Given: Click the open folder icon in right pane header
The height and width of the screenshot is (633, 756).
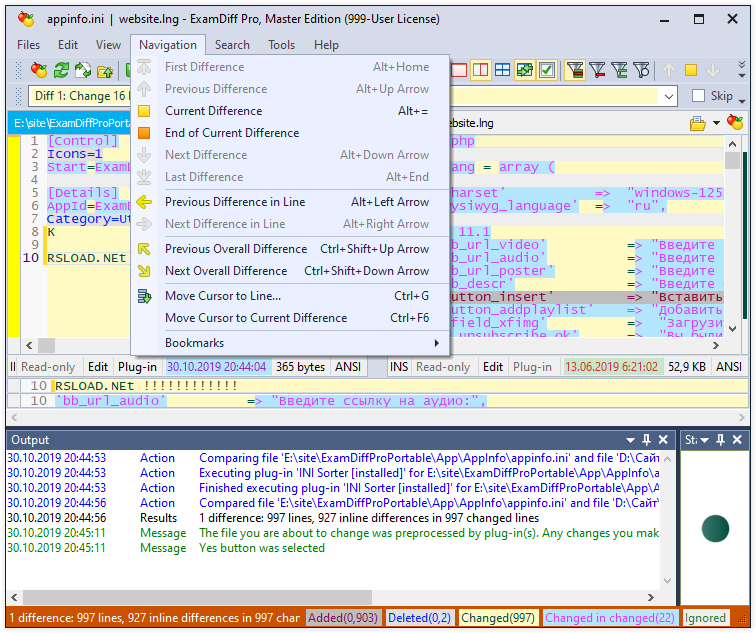Looking at the screenshot, I should tap(698, 123).
